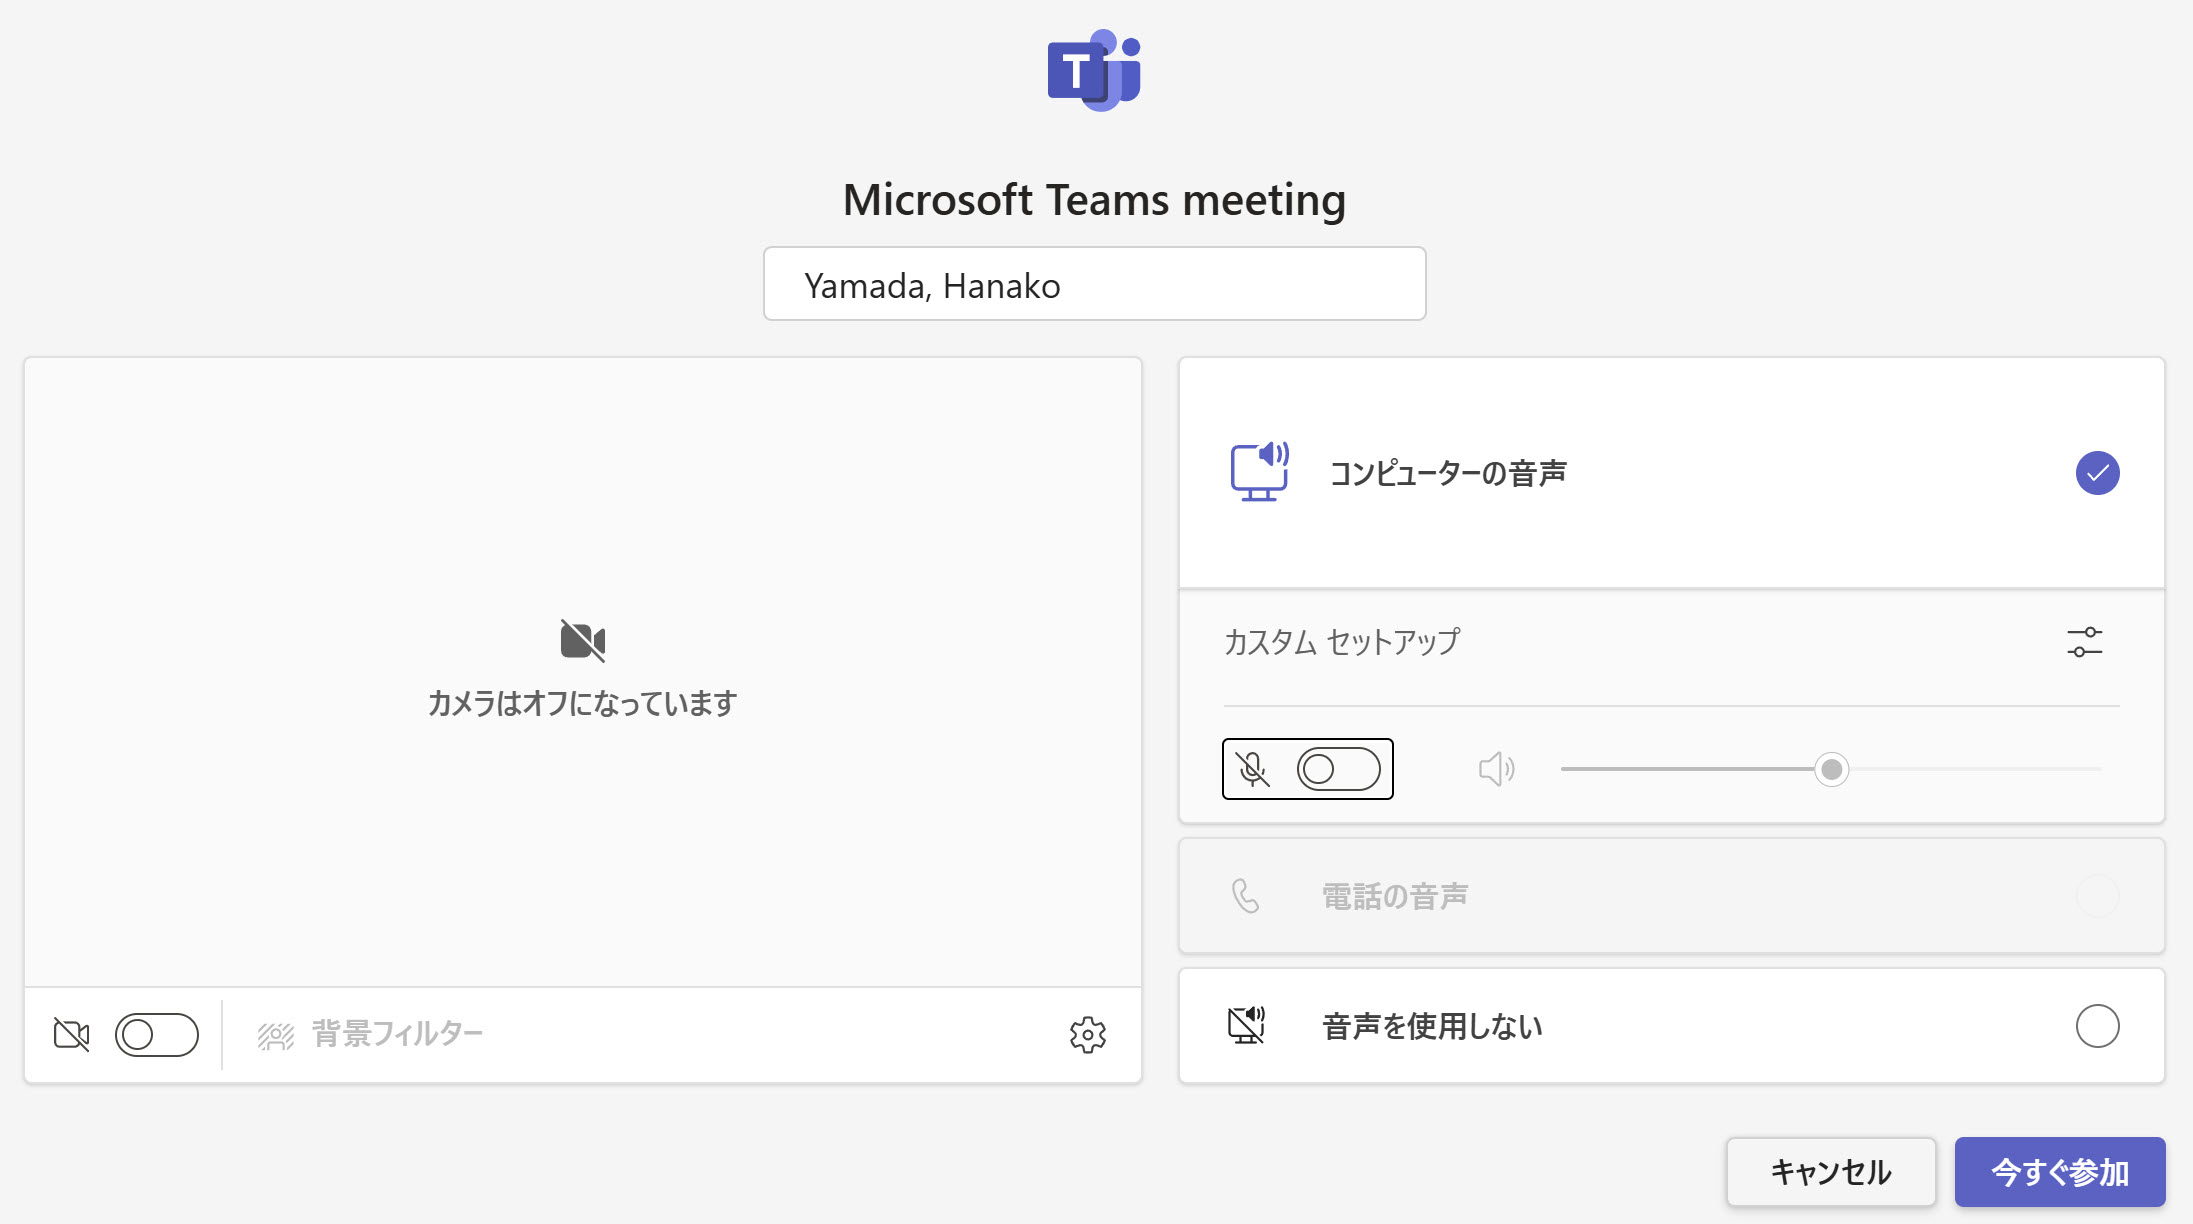Select 電話の音声 phone audio option
Image resolution: width=2193 pixels, height=1224 pixels.
(1671, 896)
